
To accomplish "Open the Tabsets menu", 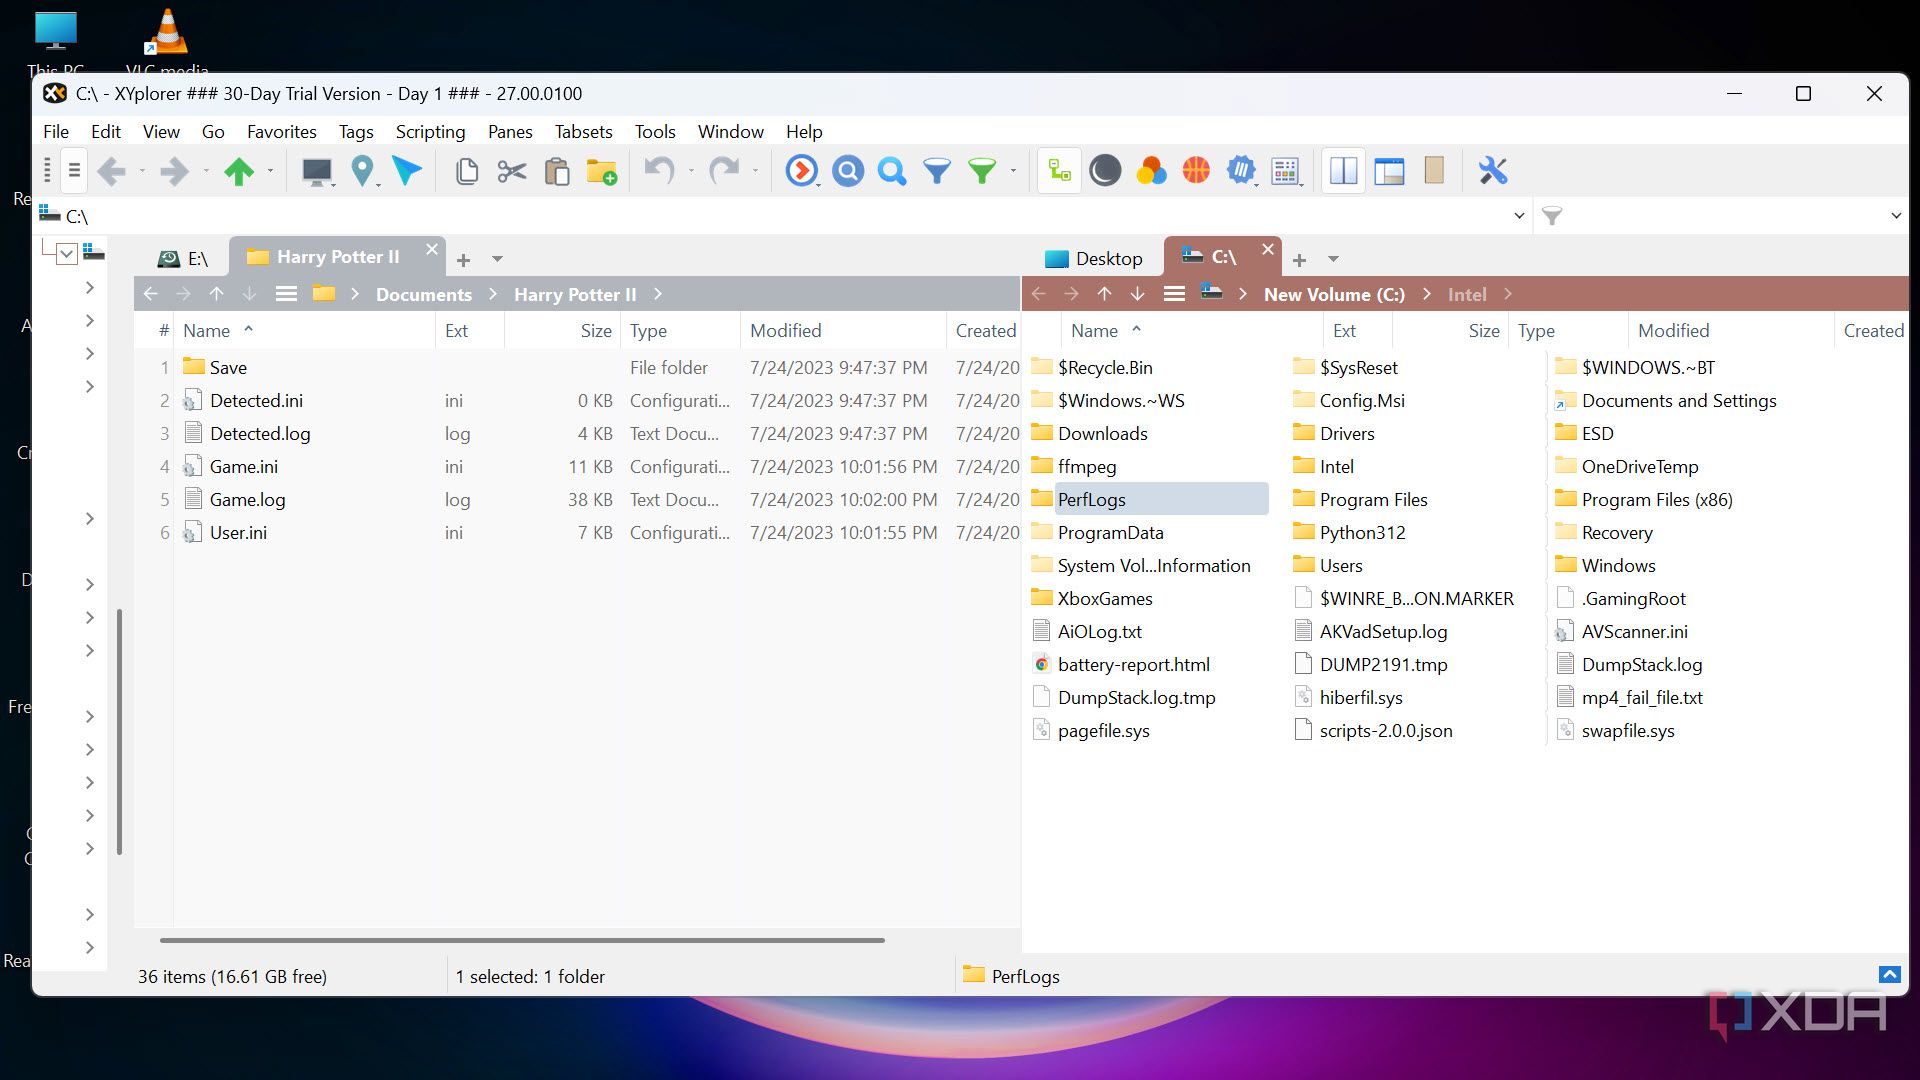I will click(x=584, y=132).
